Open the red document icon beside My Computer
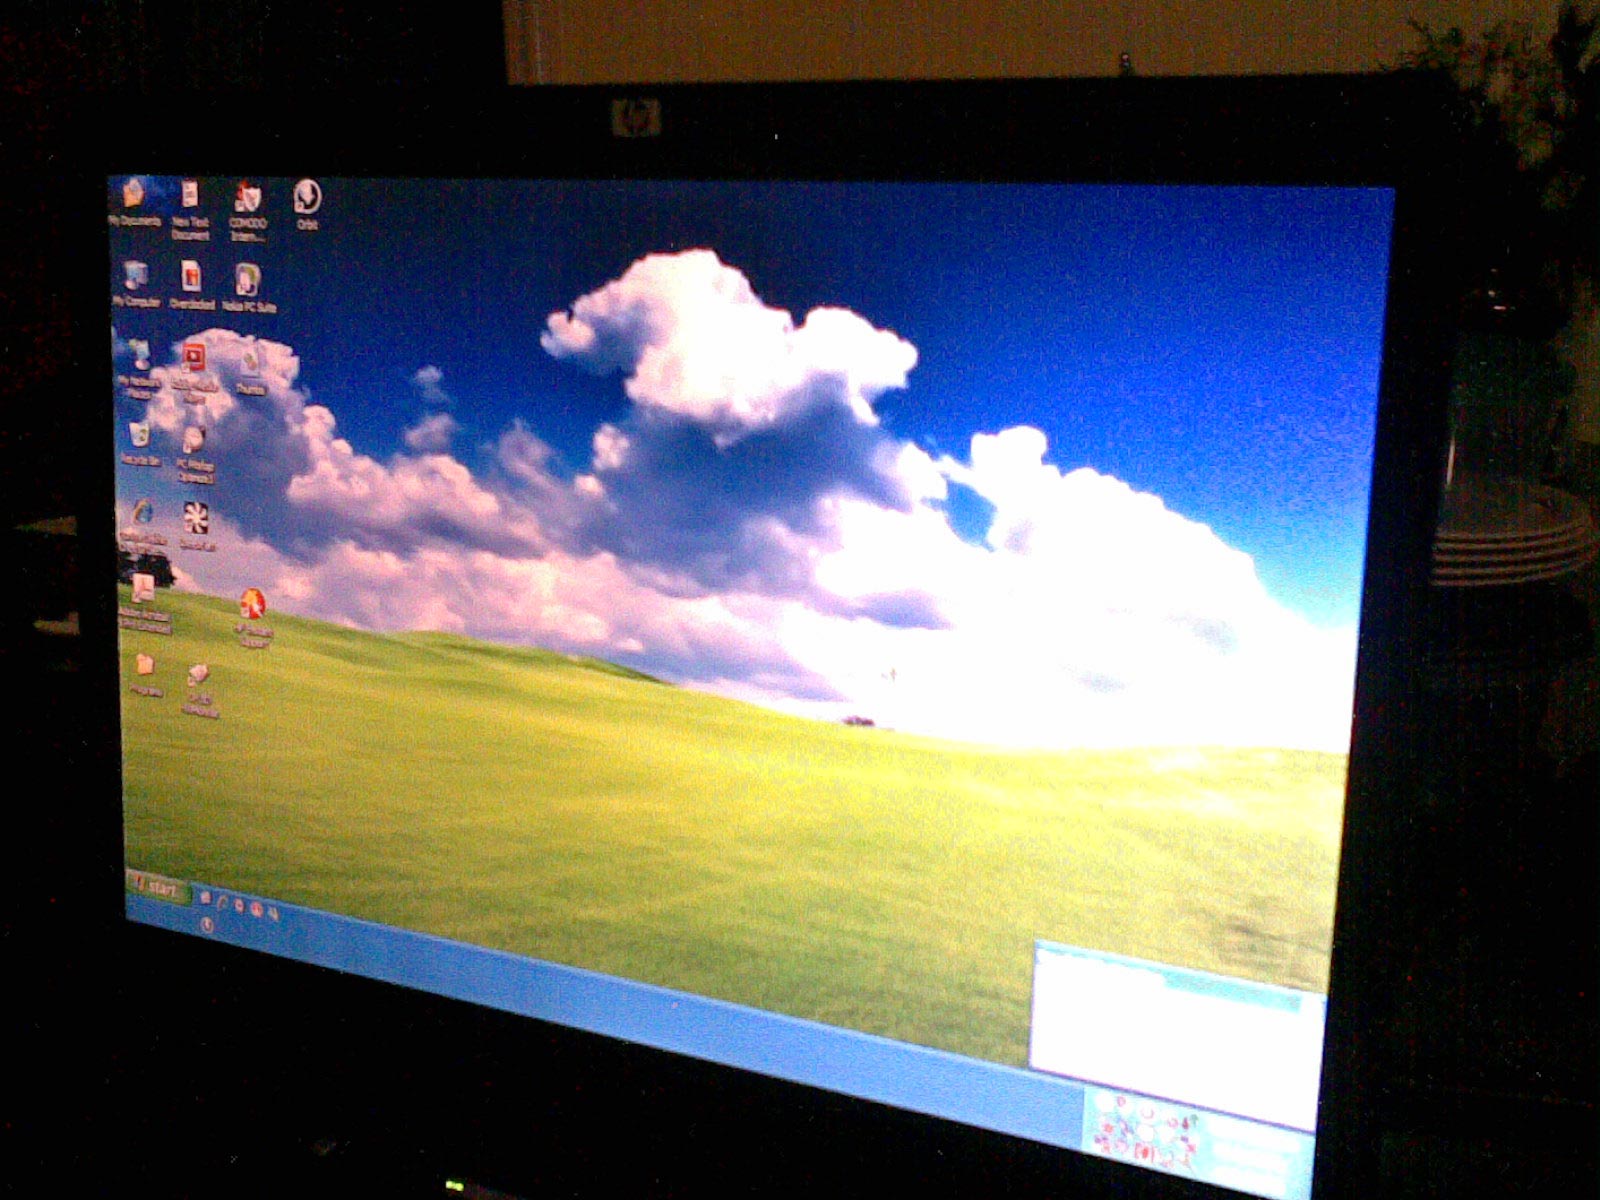This screenshot has height=1200, width=1600. 191,285
